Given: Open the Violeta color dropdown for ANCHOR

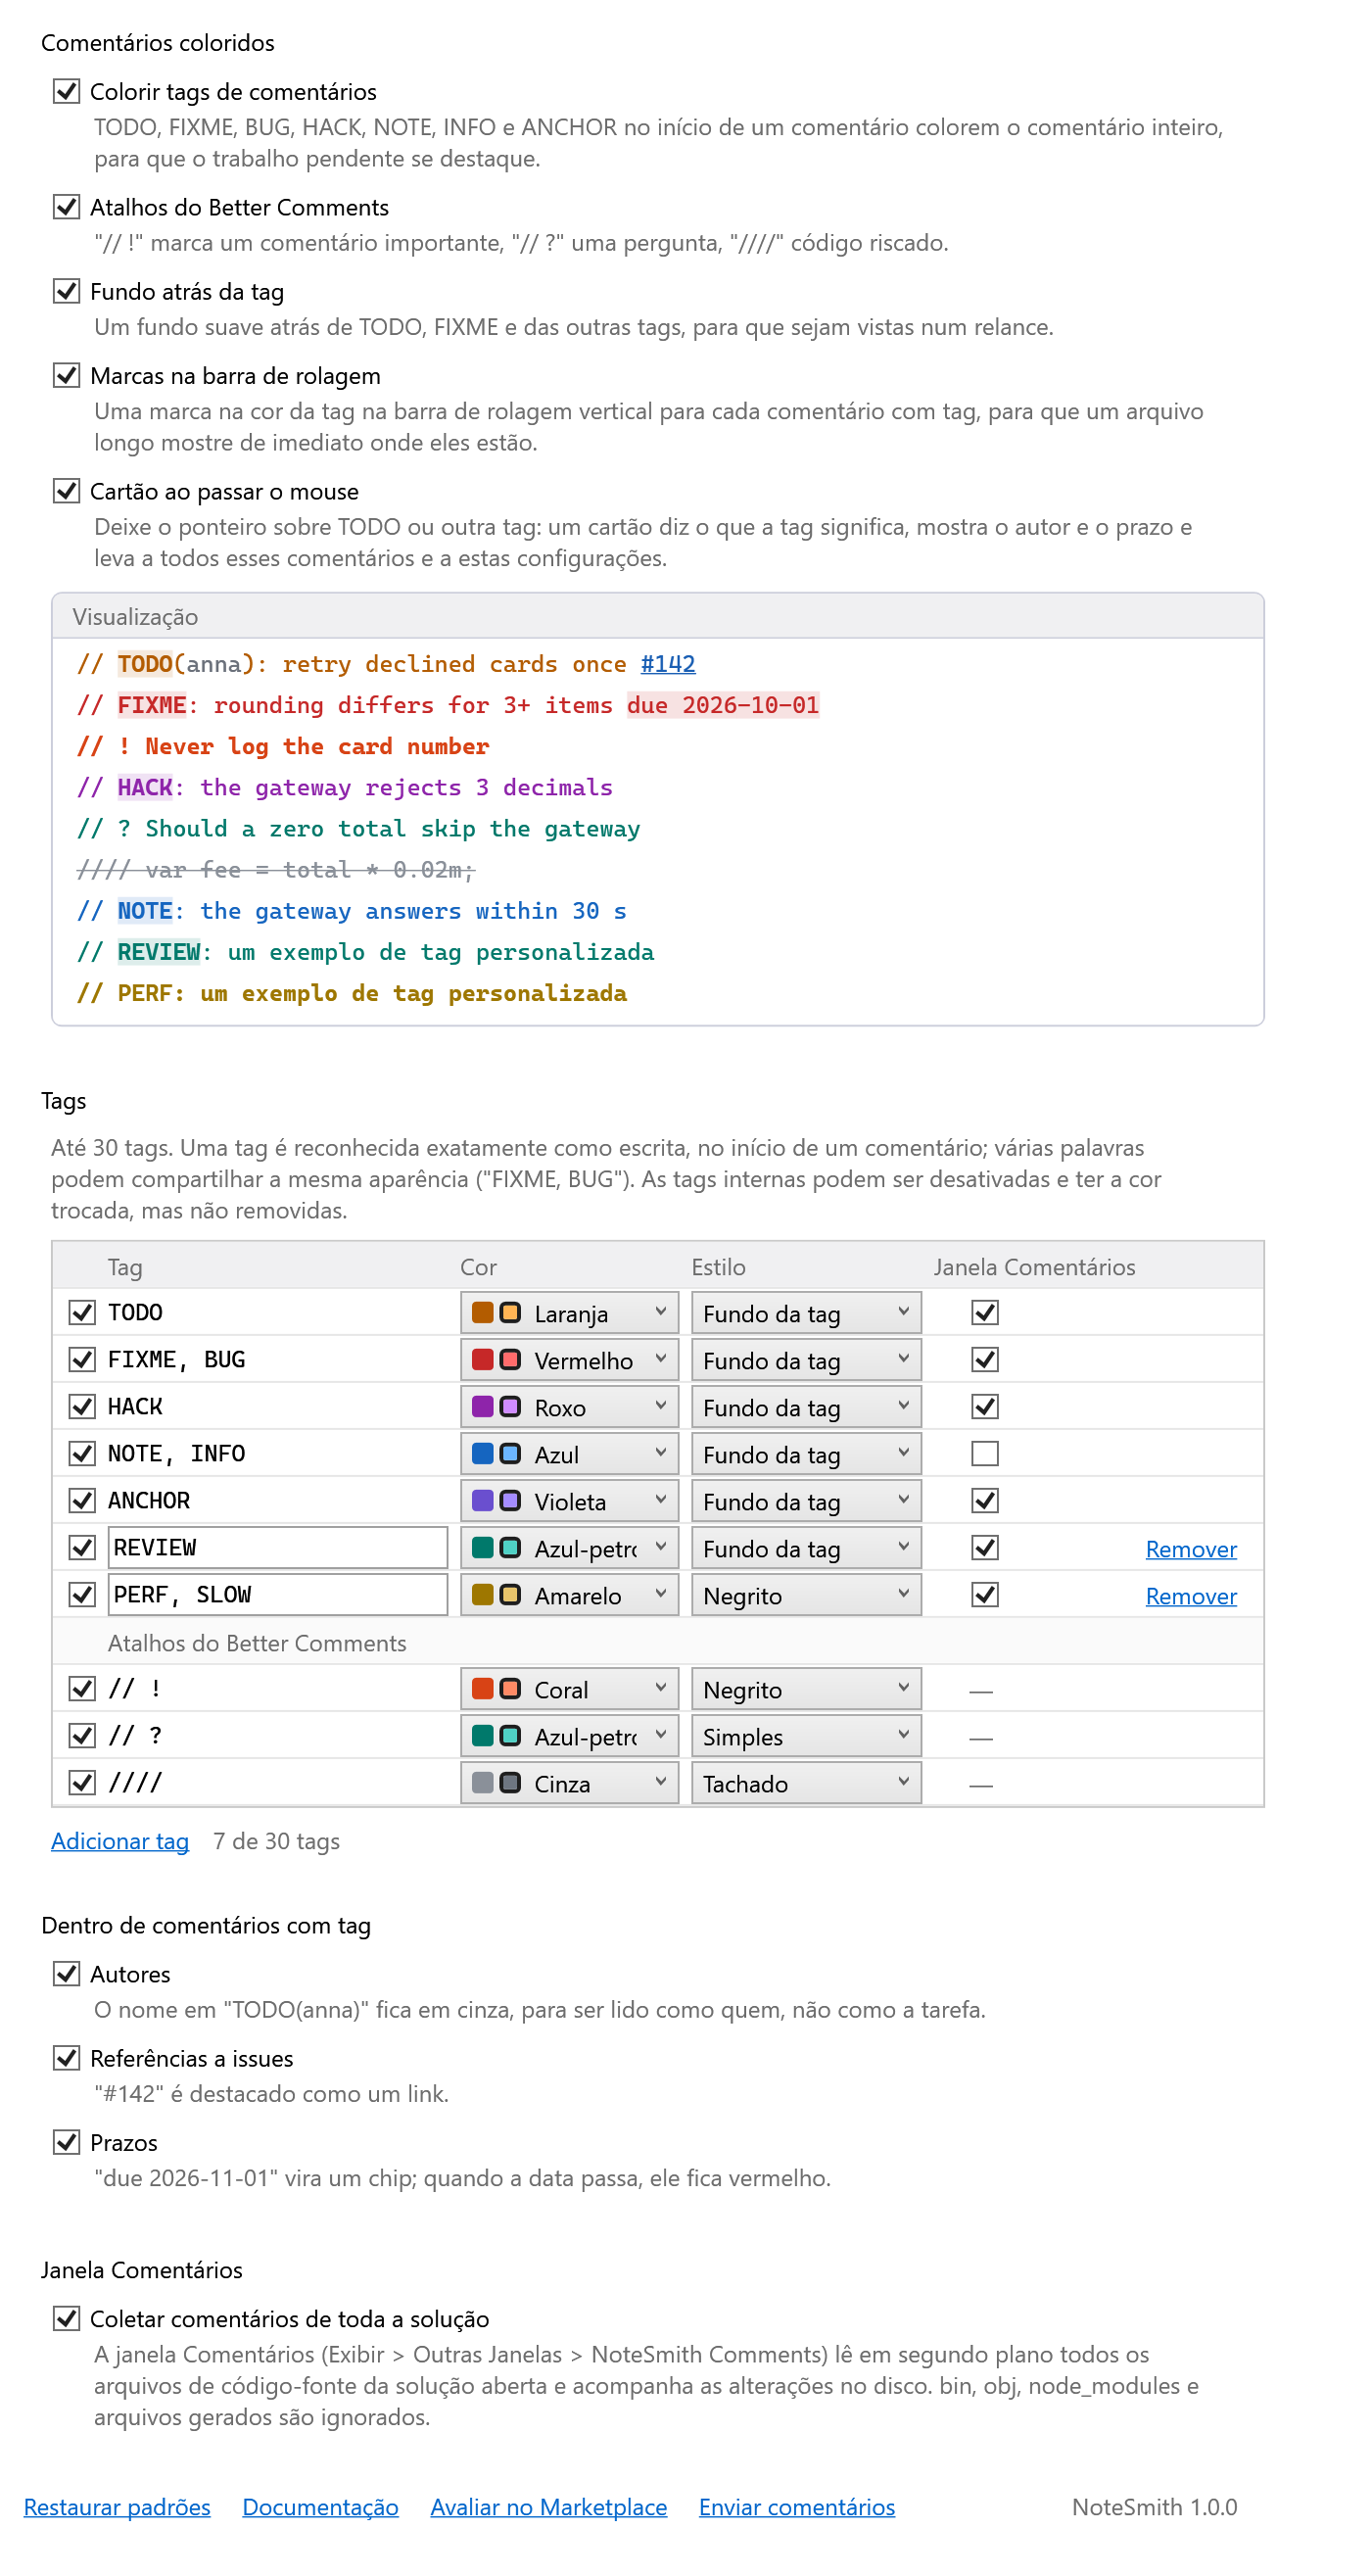Looking at the screenshot, I should (x=569, y=1501).
